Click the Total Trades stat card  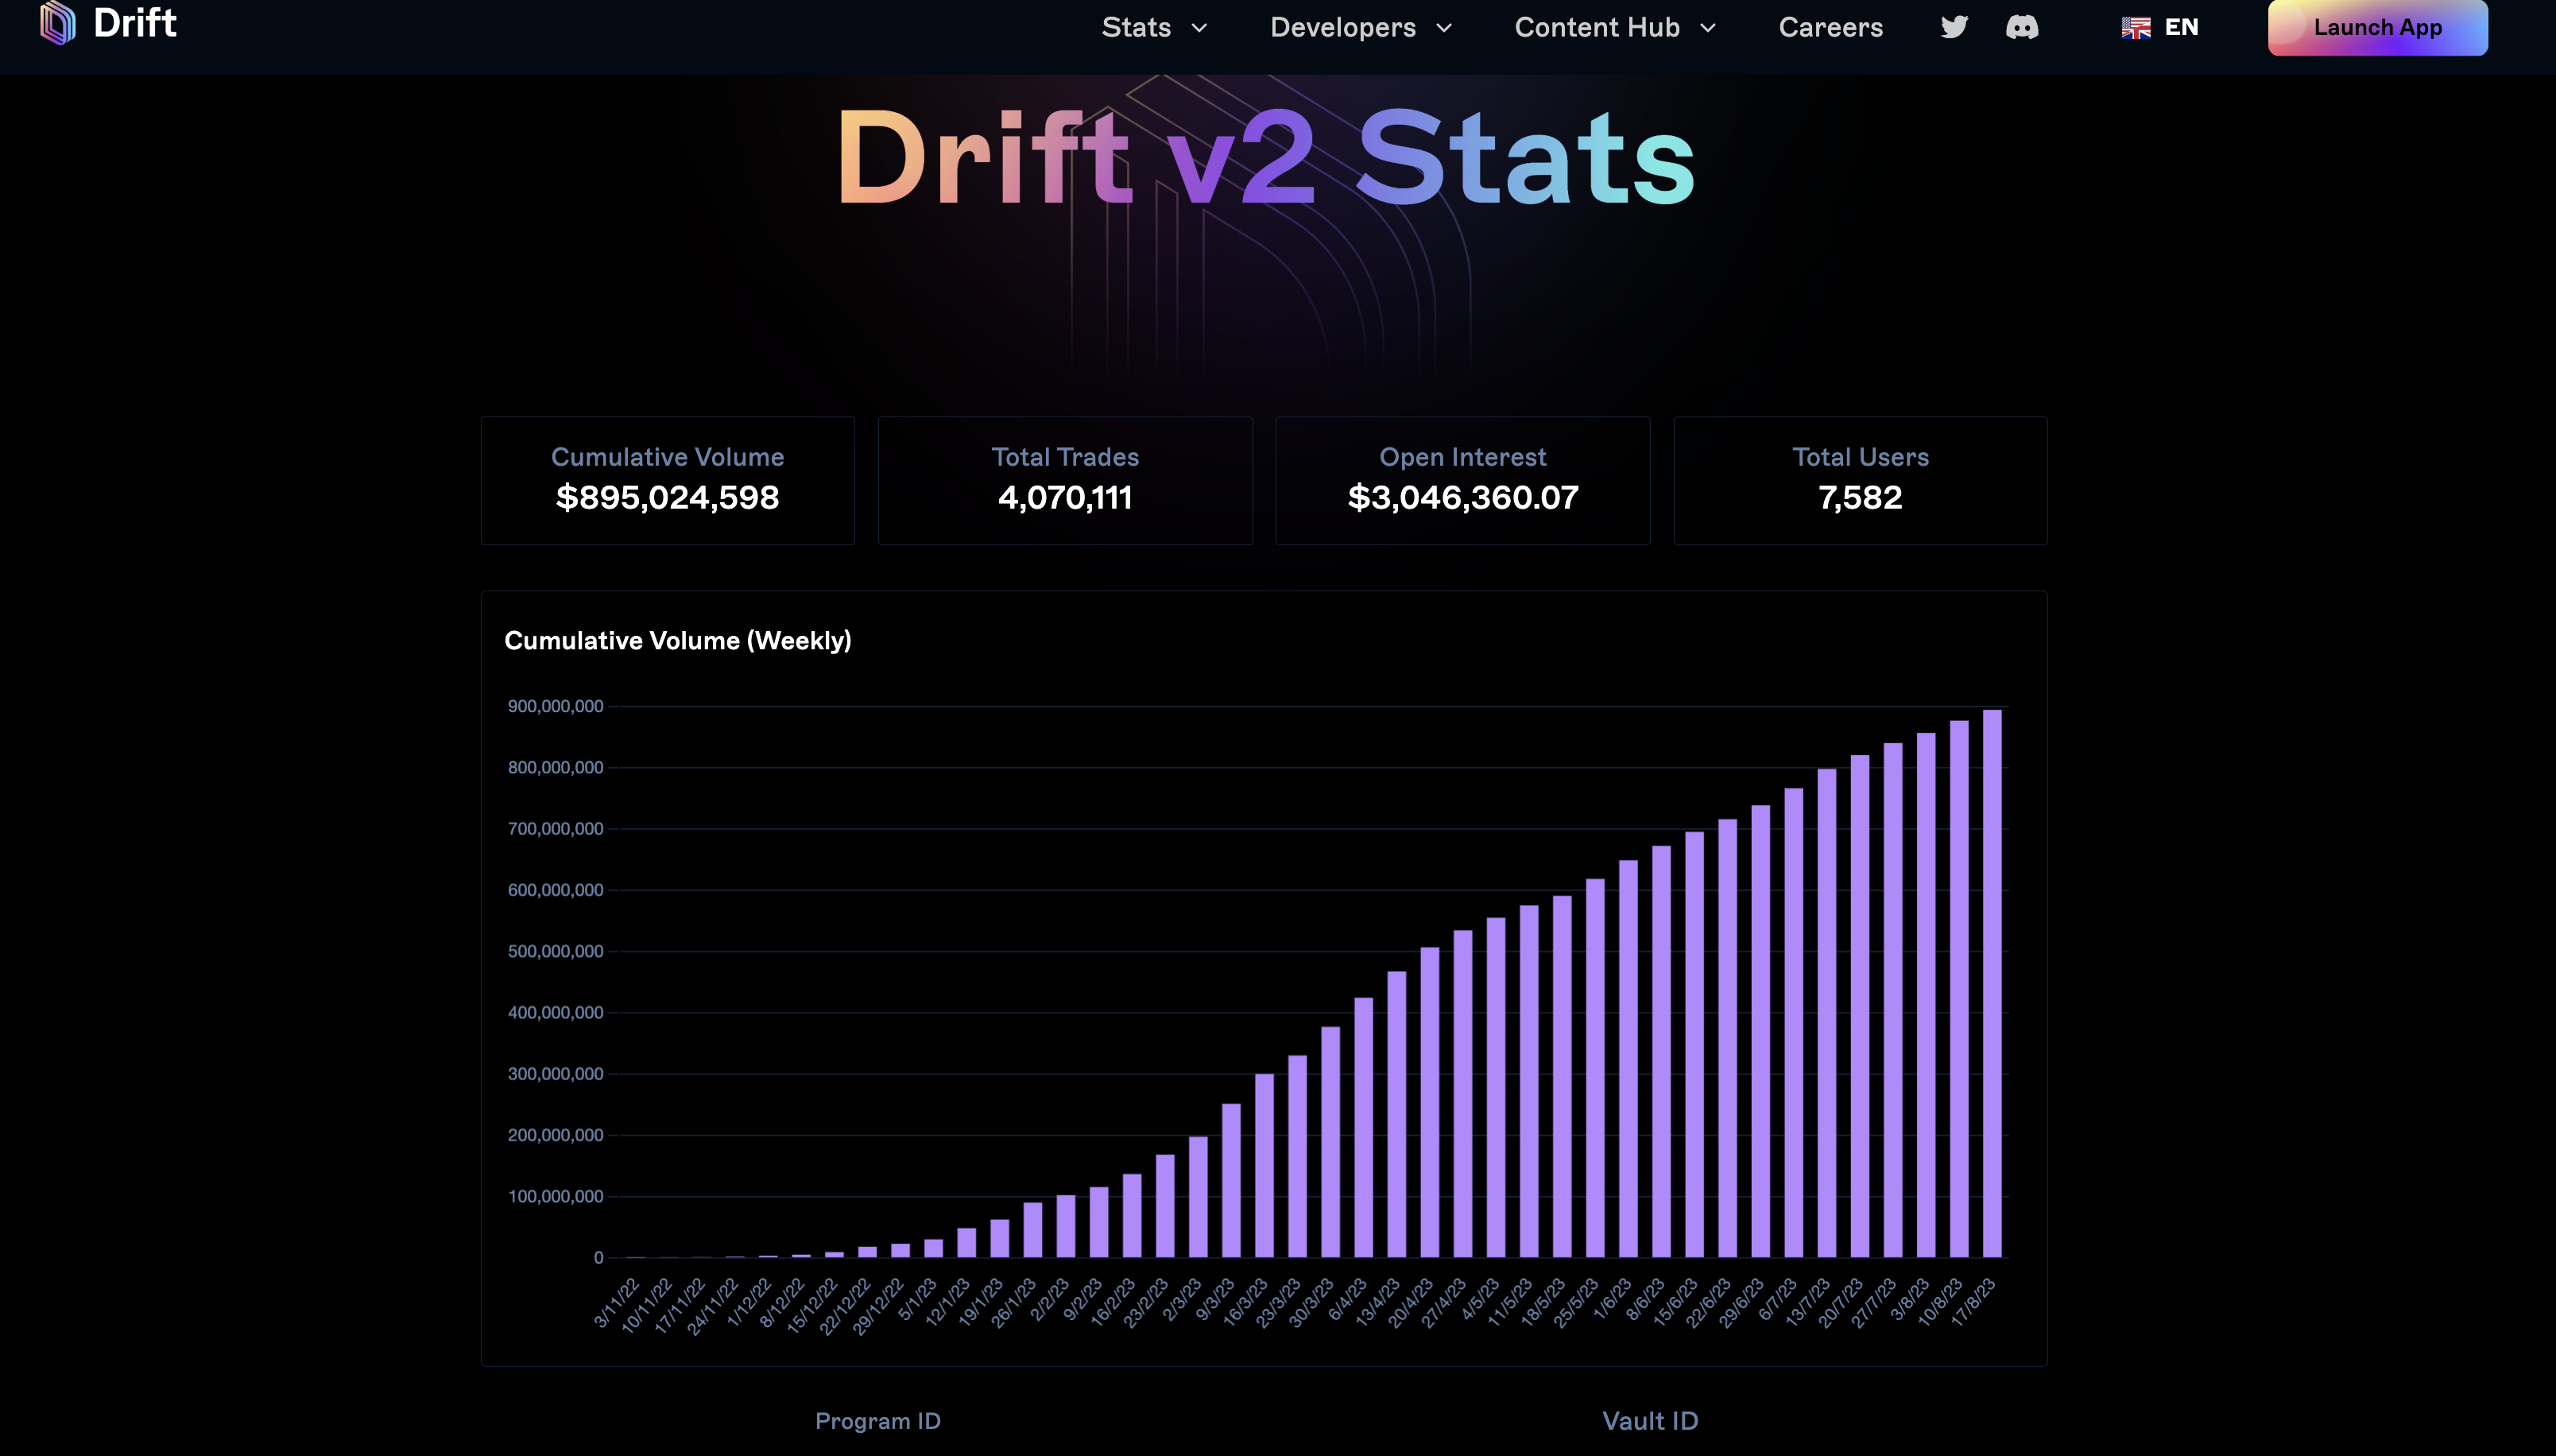point(1065,480)
